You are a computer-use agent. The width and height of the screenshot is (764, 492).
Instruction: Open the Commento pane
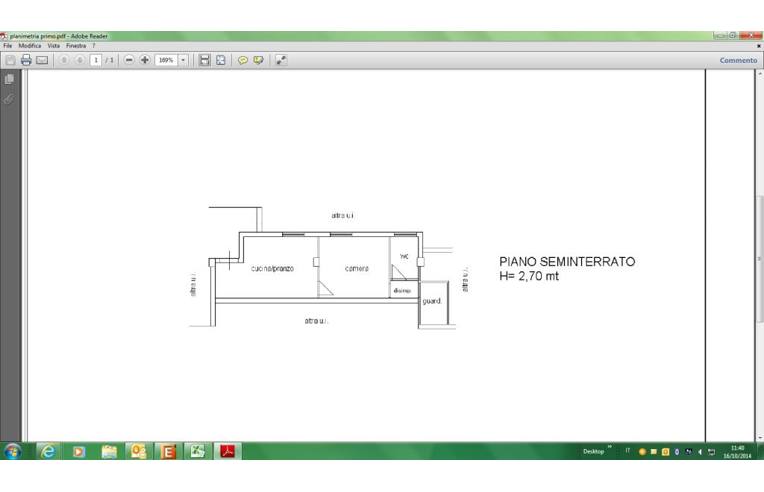point(738,60)
